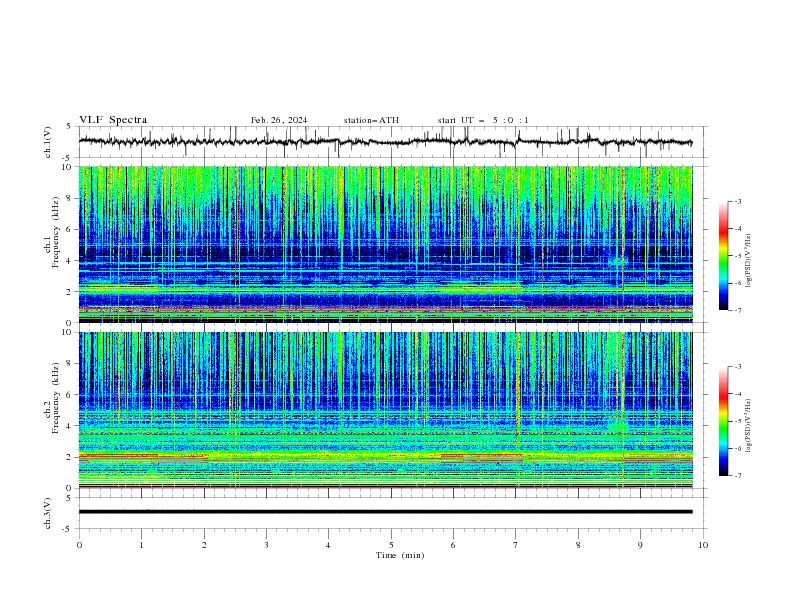This screenshot has height=612, width=792.
Task: Select the ch.3 flat voltage trace
Action: (385, 512)
